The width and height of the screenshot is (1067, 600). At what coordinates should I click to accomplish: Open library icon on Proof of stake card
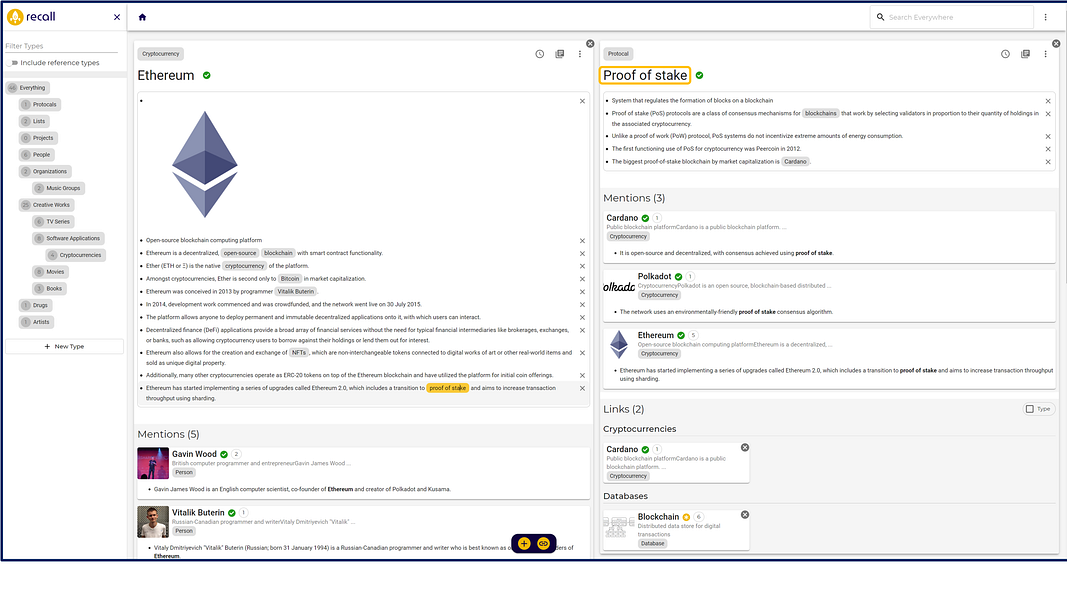click(x=1025, y=54)
